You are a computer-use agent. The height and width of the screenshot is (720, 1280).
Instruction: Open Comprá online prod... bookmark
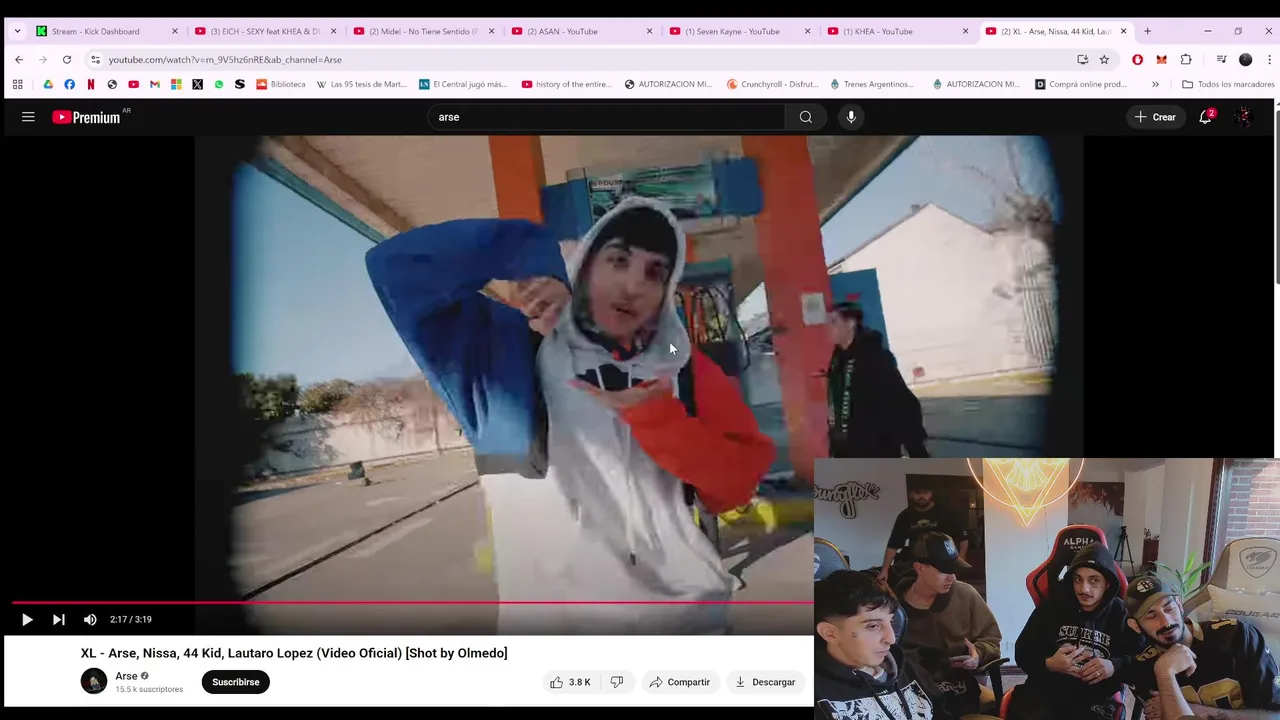point(1081,84)
